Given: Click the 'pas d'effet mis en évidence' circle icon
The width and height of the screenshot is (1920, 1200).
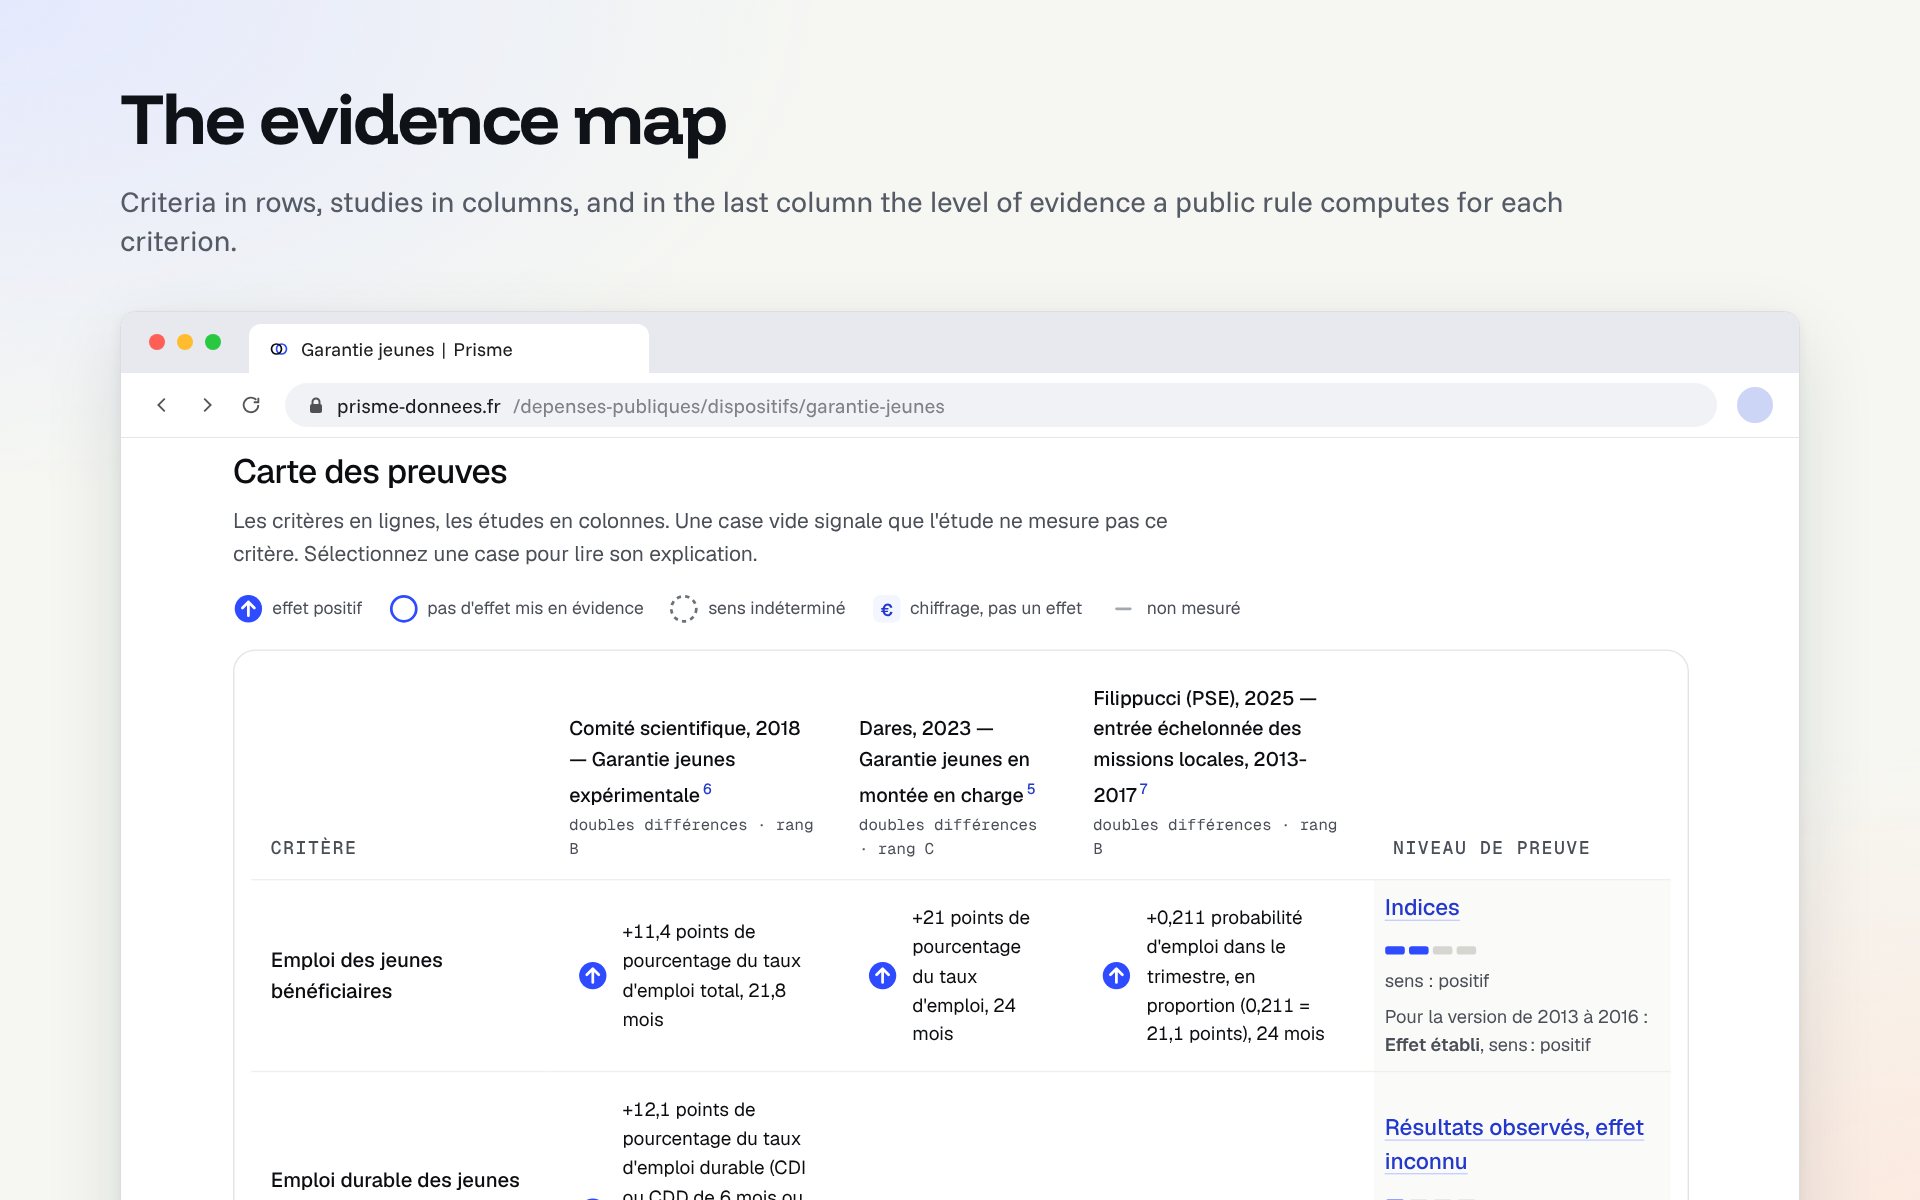Looking at the screenshot, I should [x=403, y=608].
